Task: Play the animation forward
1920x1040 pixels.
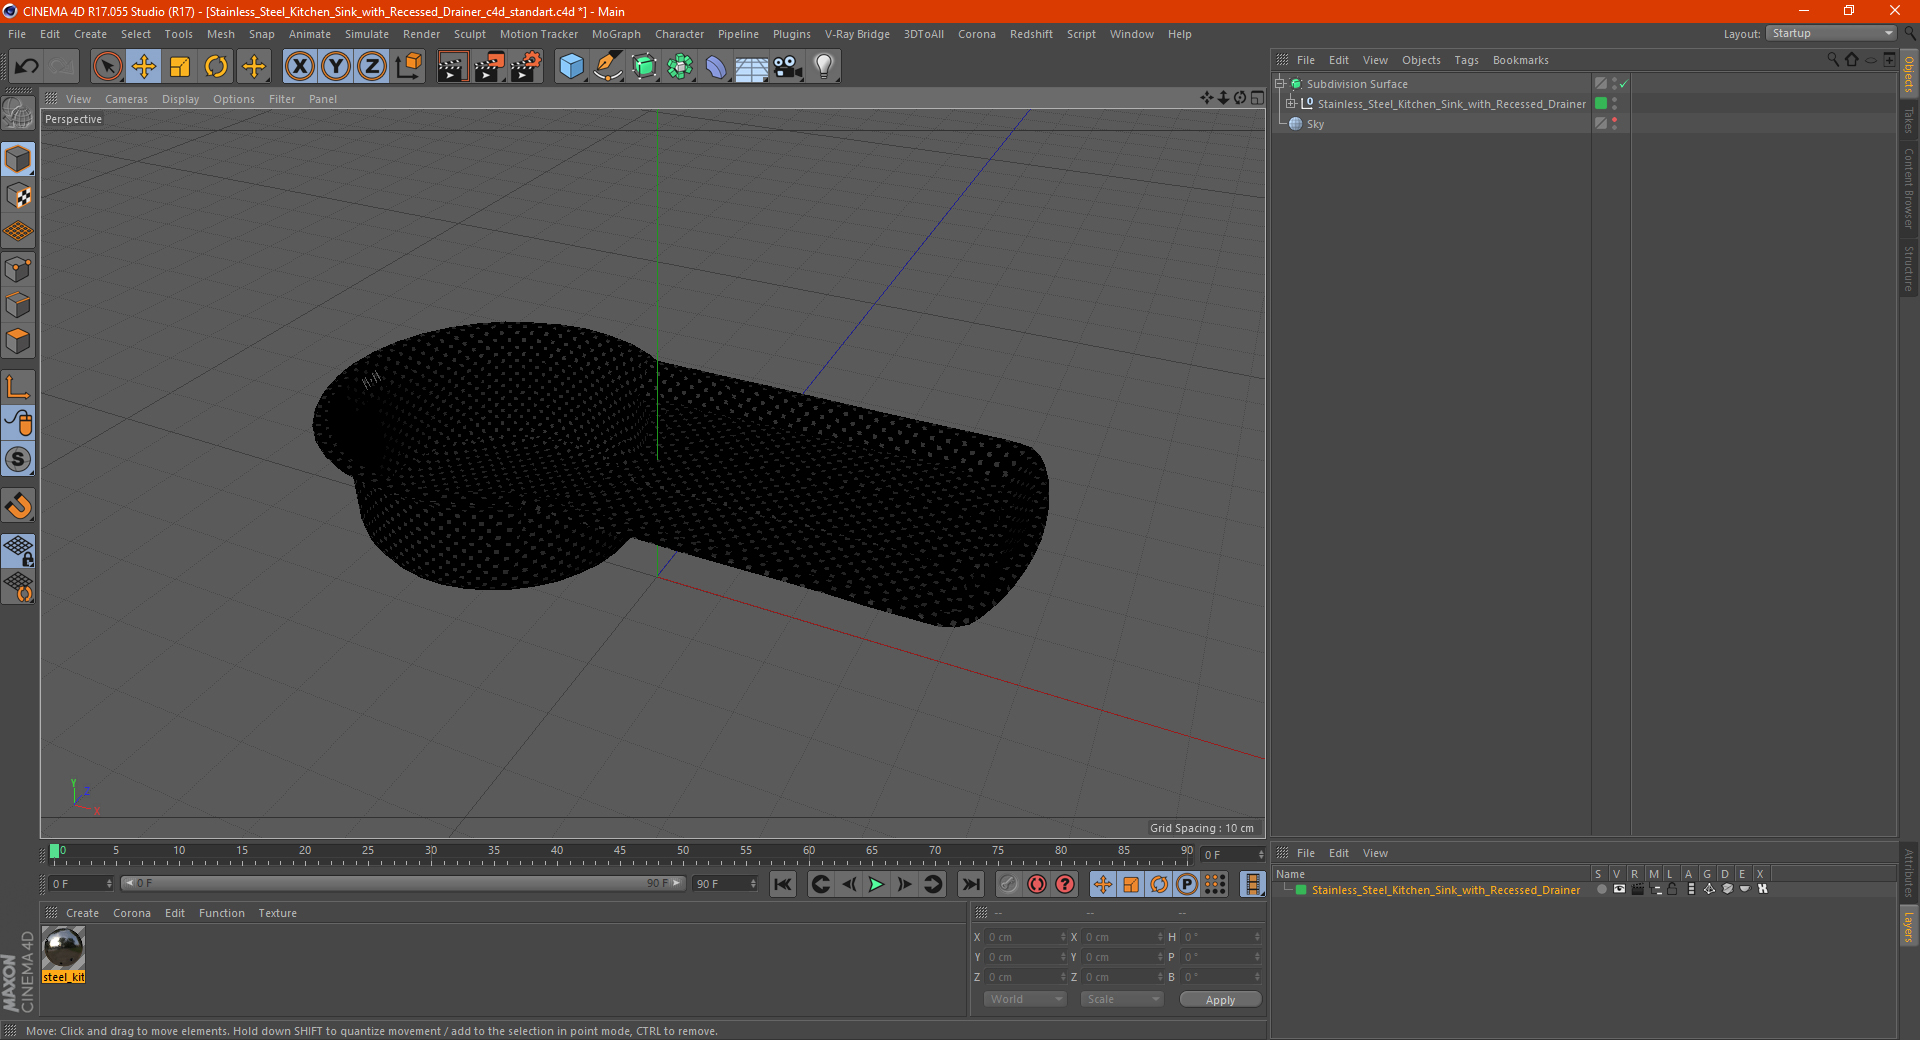Action: point(876,884)
